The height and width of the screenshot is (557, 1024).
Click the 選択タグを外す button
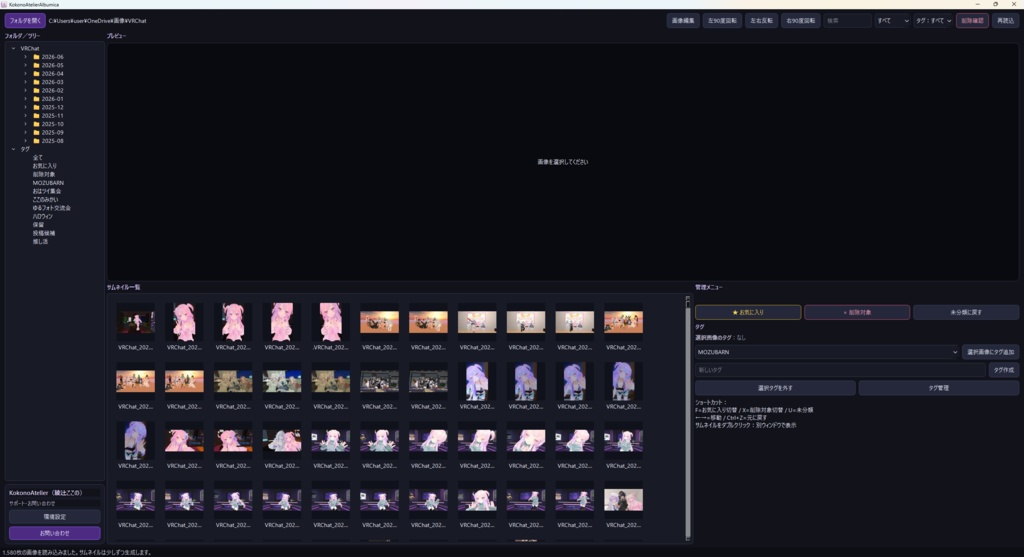click(x=775, y=388)
